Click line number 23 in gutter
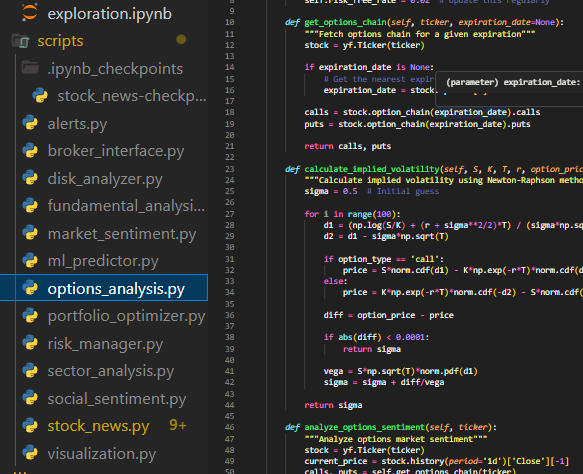This screenshot has height=474, width=583. click(x=230, y=169)
